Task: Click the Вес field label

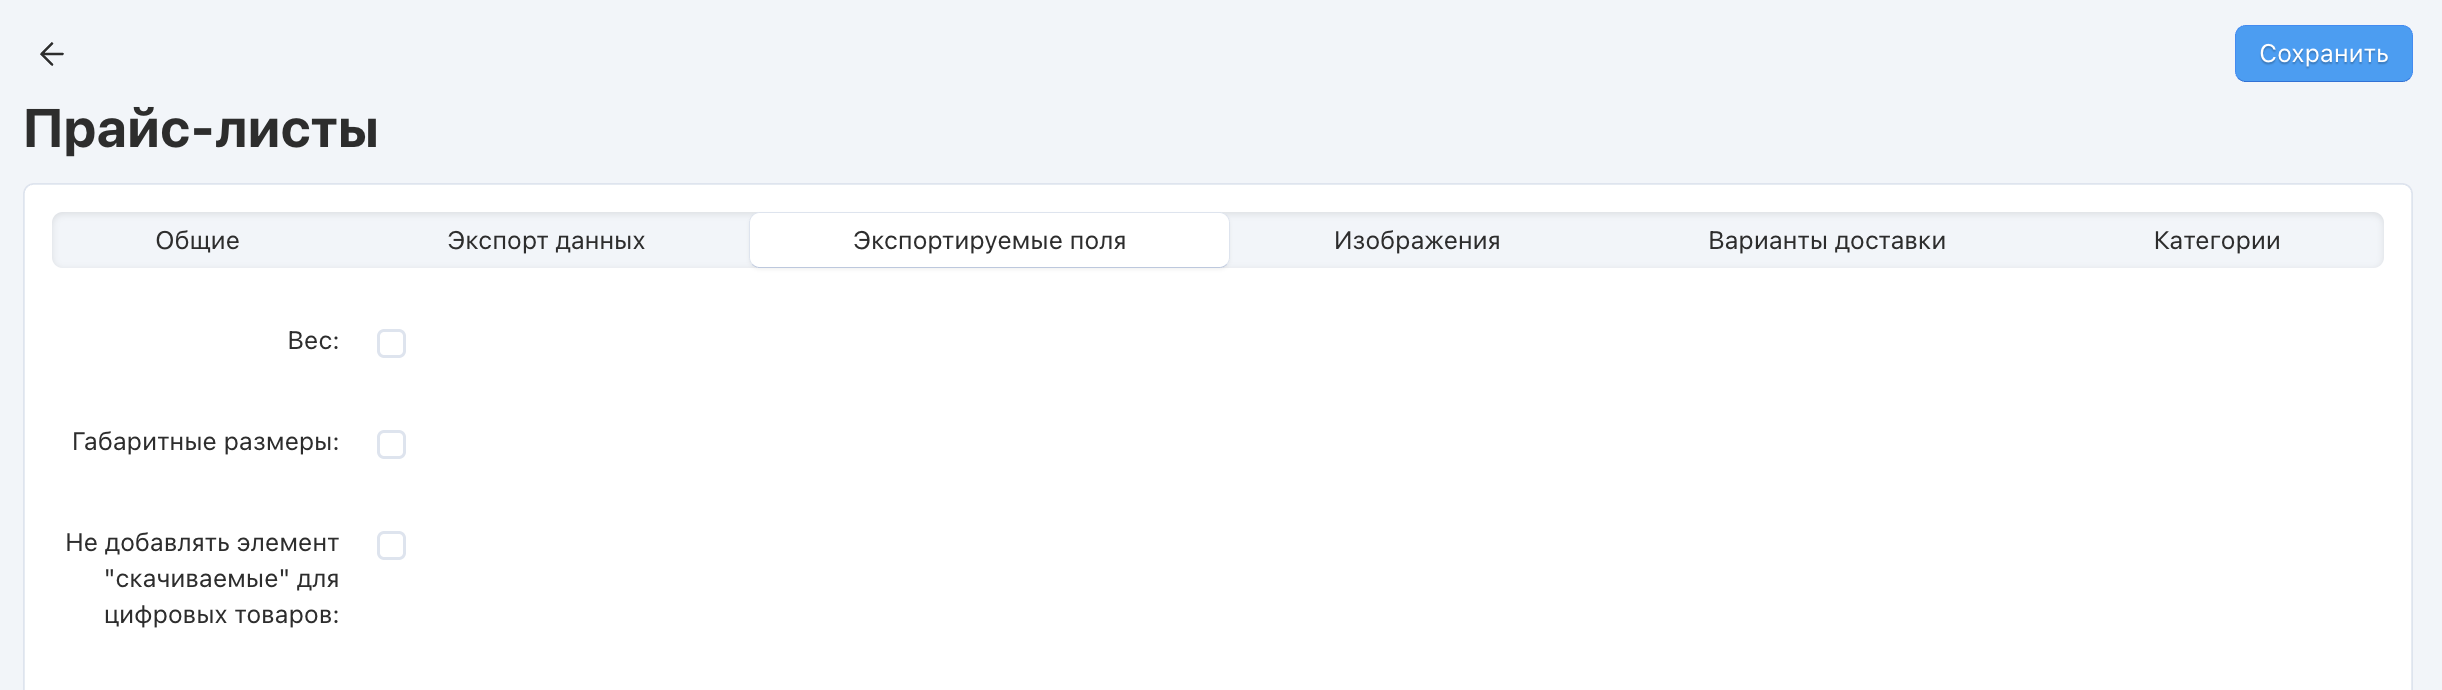Action: [x=313, y=341]
